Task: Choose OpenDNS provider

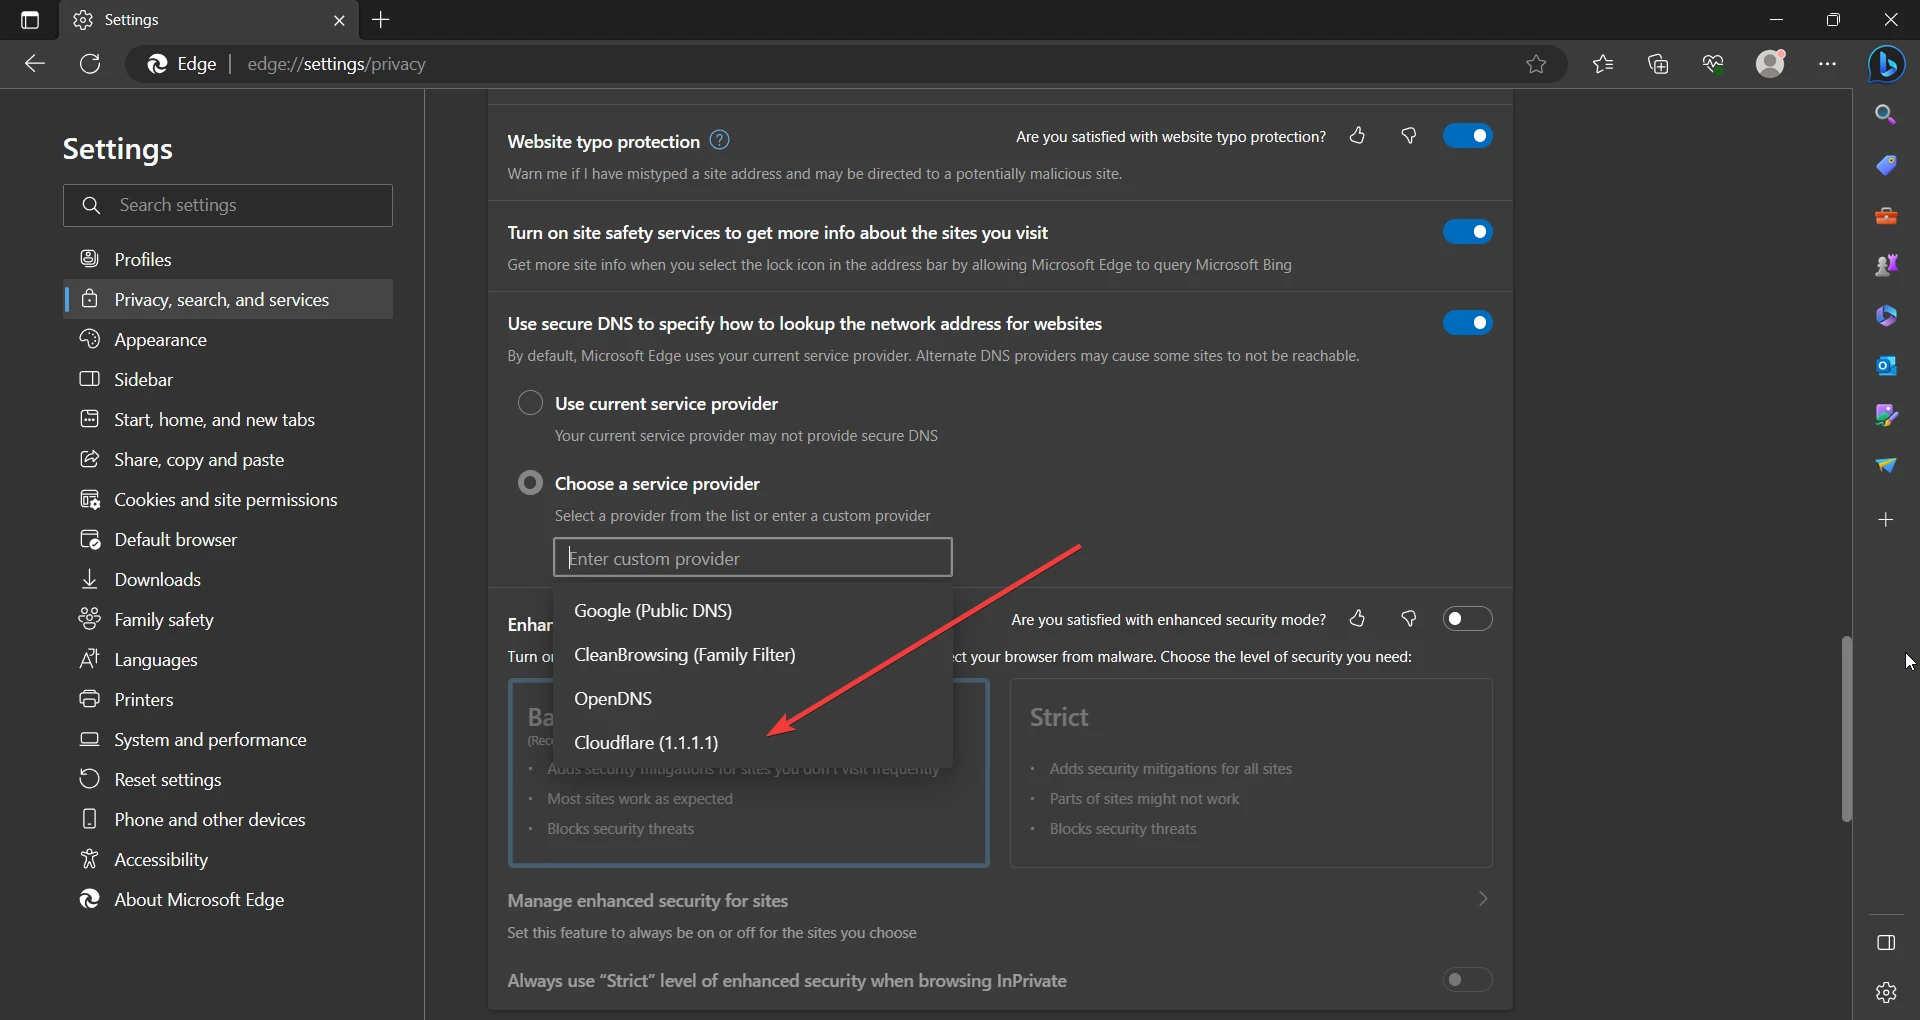Action: [753, 699]
